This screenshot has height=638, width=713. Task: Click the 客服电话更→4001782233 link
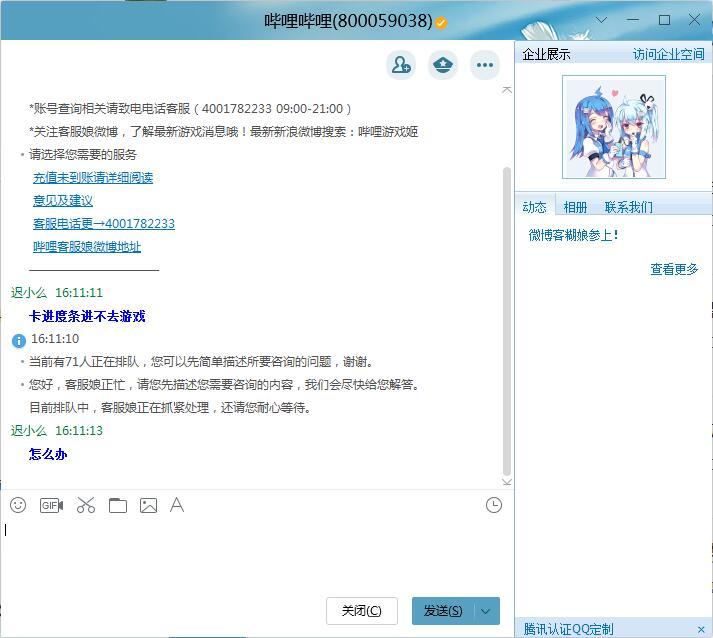[104, 224]
